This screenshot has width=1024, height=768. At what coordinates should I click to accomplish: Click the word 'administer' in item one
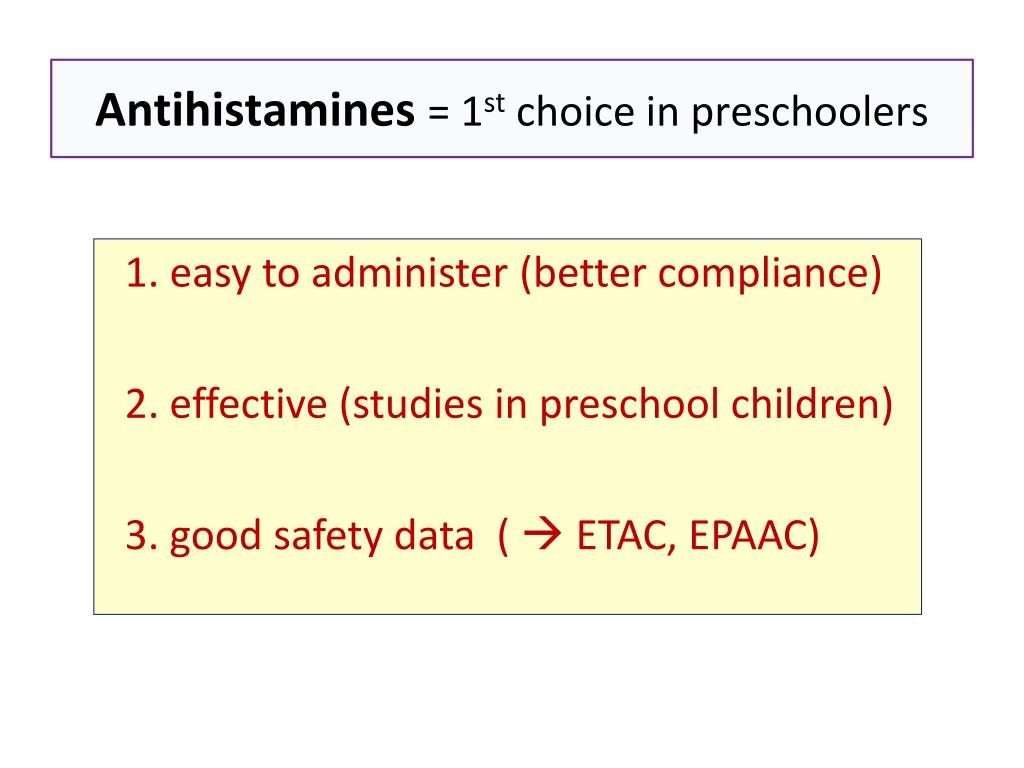tap(409, 273)
